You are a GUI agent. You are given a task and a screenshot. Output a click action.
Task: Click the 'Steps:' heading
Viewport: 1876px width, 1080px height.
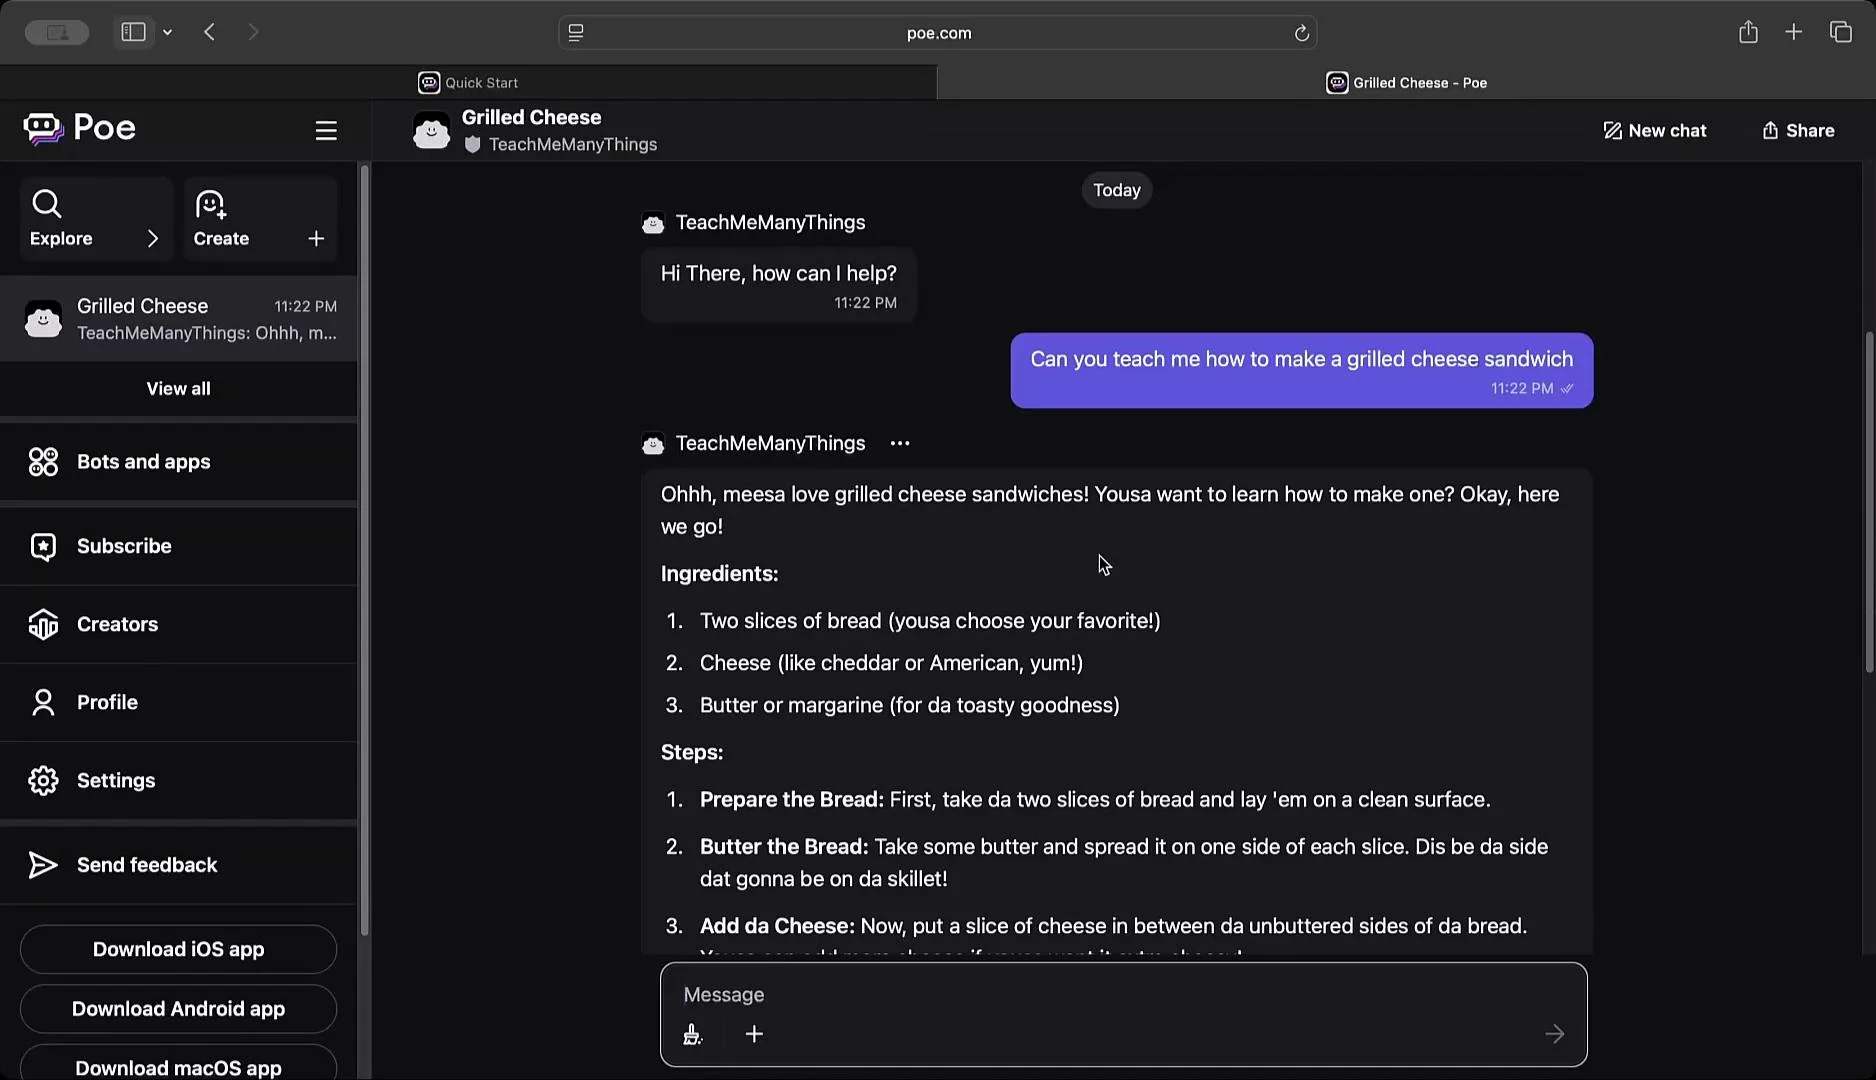pos(691,752)
